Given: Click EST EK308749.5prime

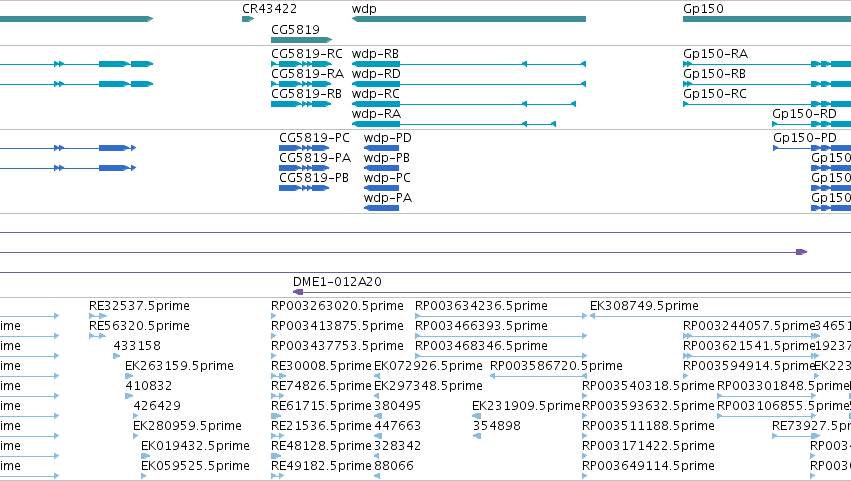Looking at the screenshot, I should (720, 316).
